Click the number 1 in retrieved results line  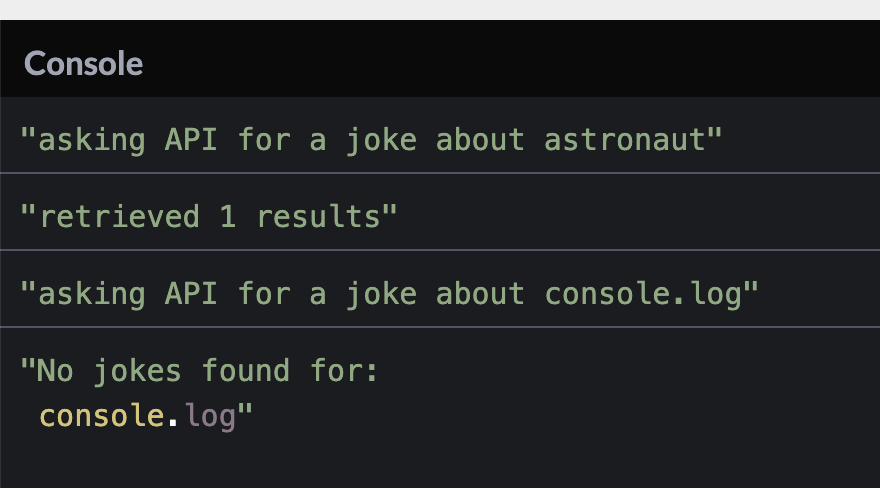(x=228, y=215)
